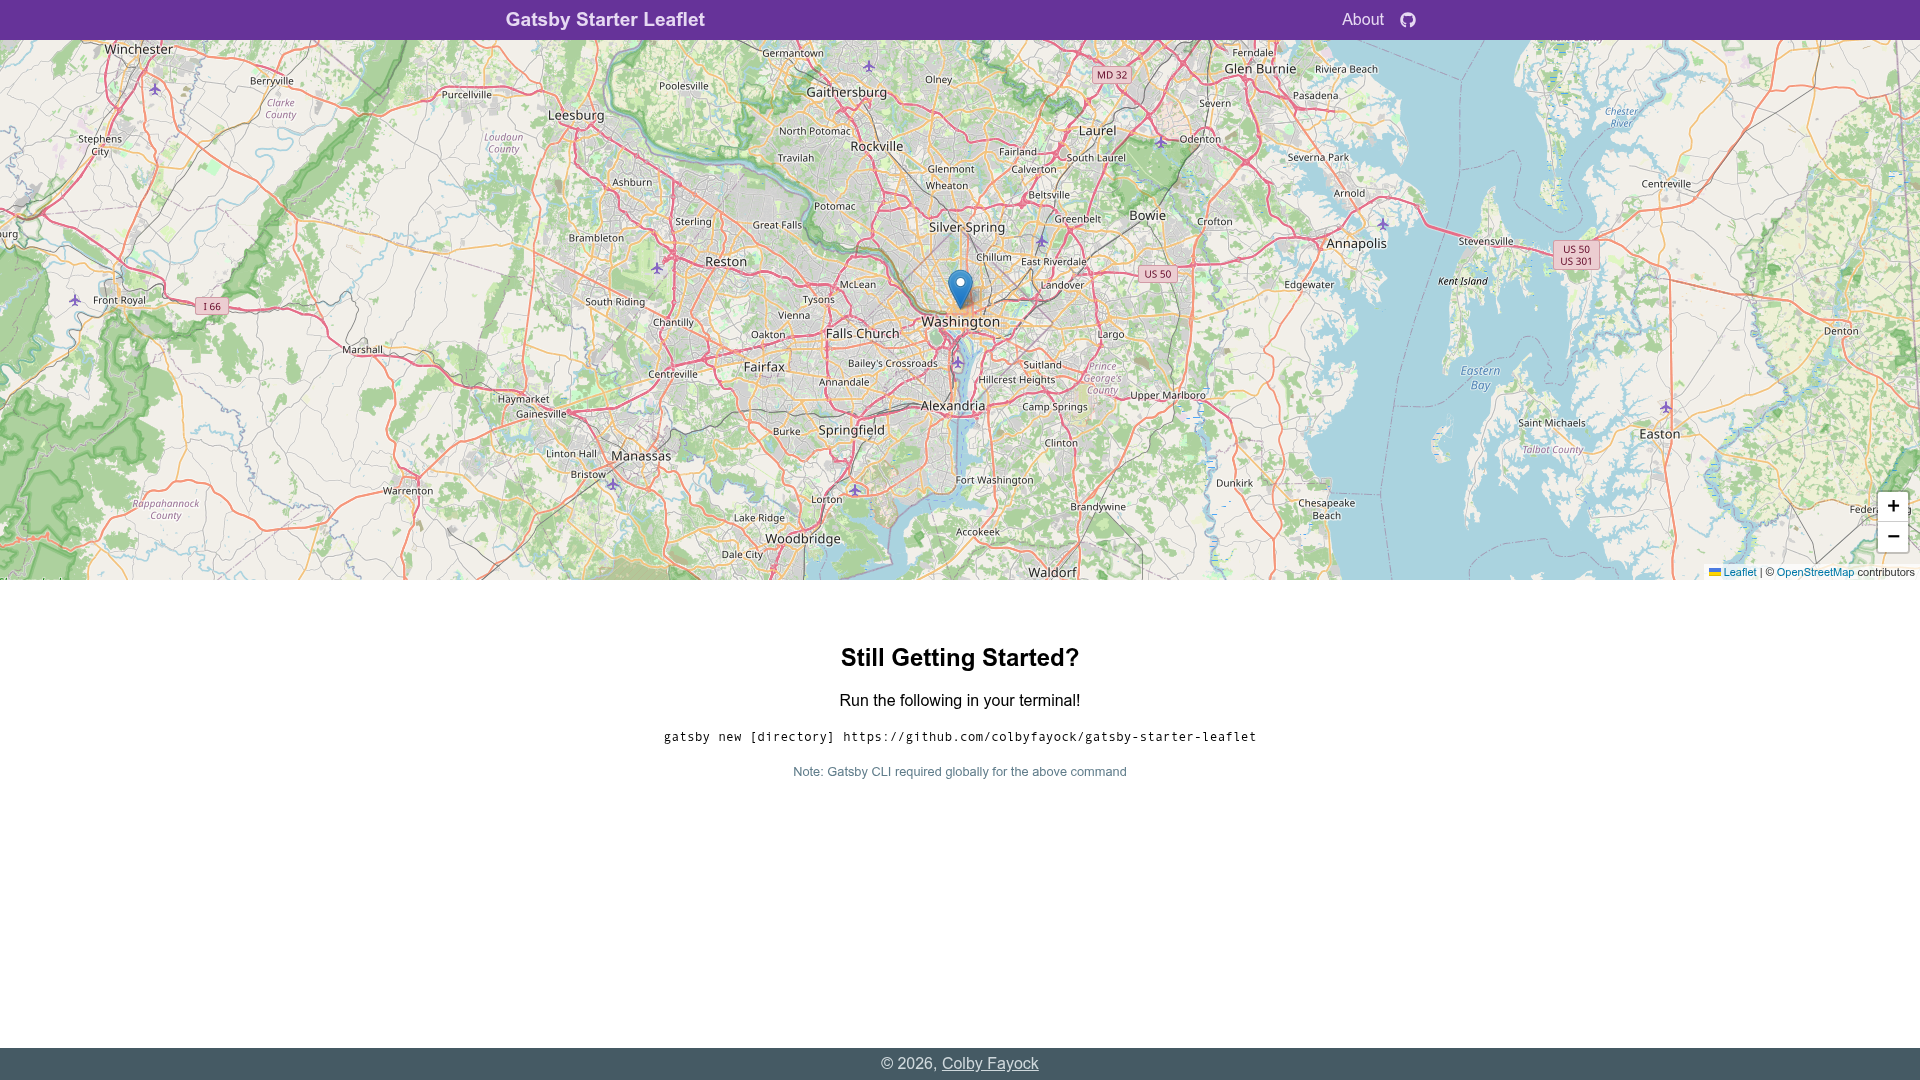Click the Woodbridge label on the map
The width and height of the screenshot is (1920, 1080).
pyautogui.click(x=803, y=539)
